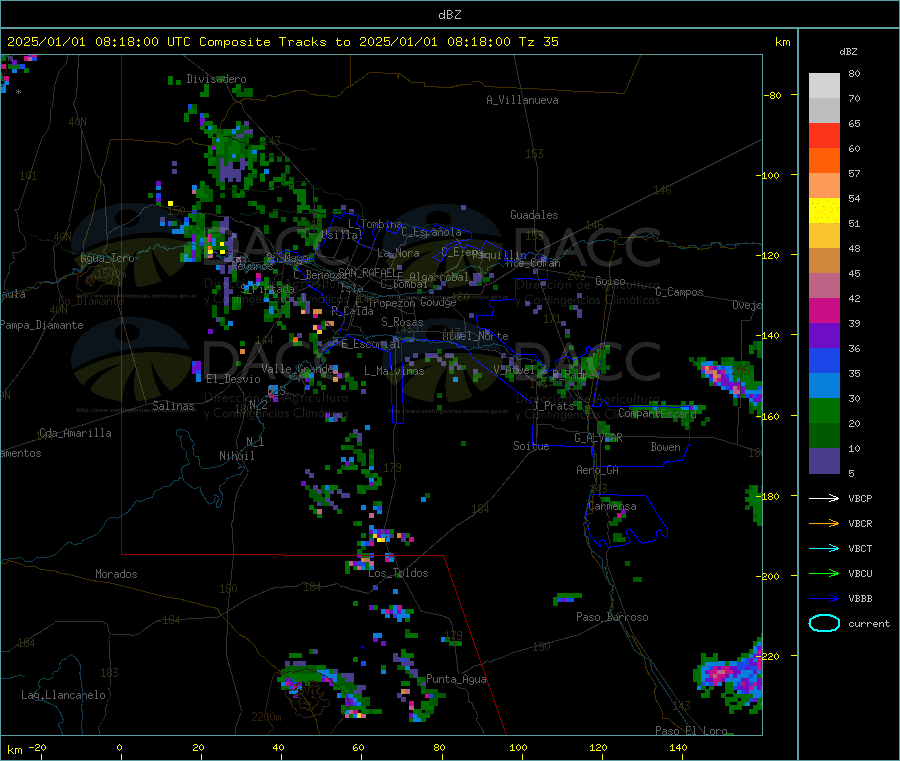Click the 'Valle_Grande' map label
The width and height of the screenshot is (900, 761).
297,368
